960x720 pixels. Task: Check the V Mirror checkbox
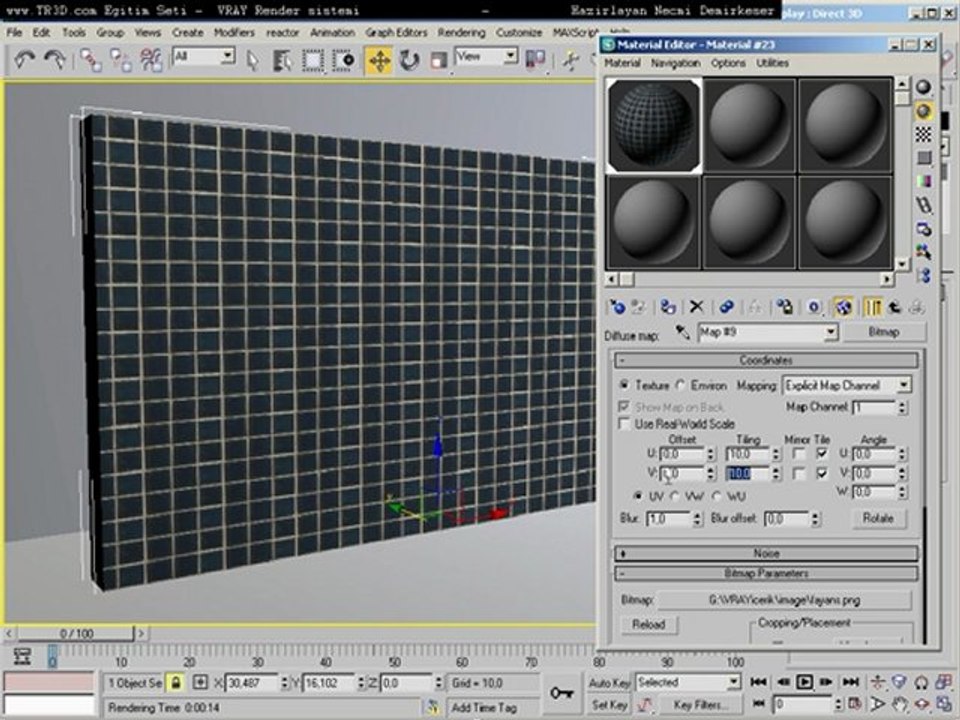tap(798, 473)
